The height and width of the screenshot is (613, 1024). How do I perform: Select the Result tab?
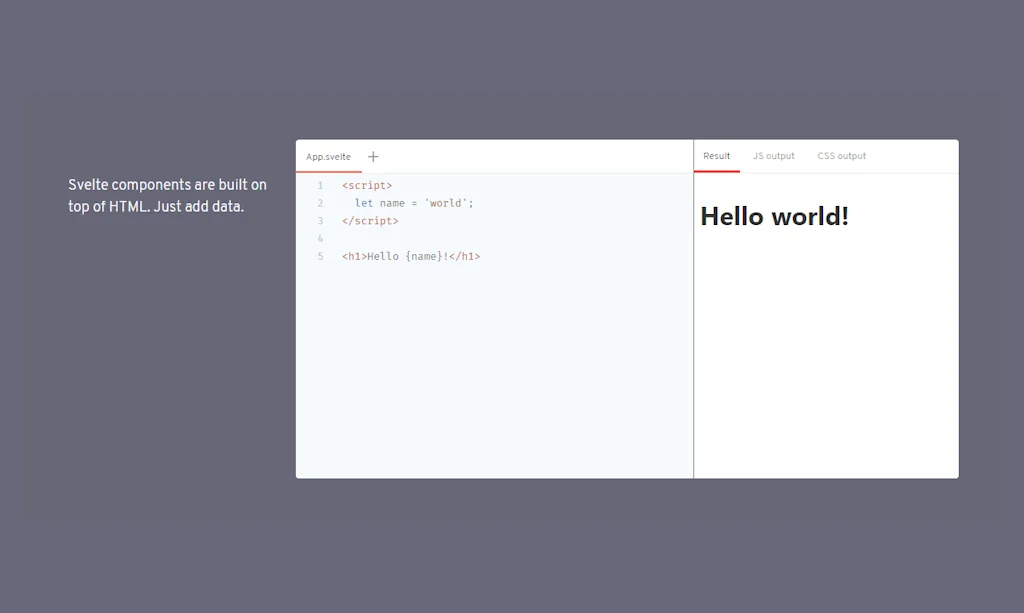pyautogui.click(x=717, y=156)
